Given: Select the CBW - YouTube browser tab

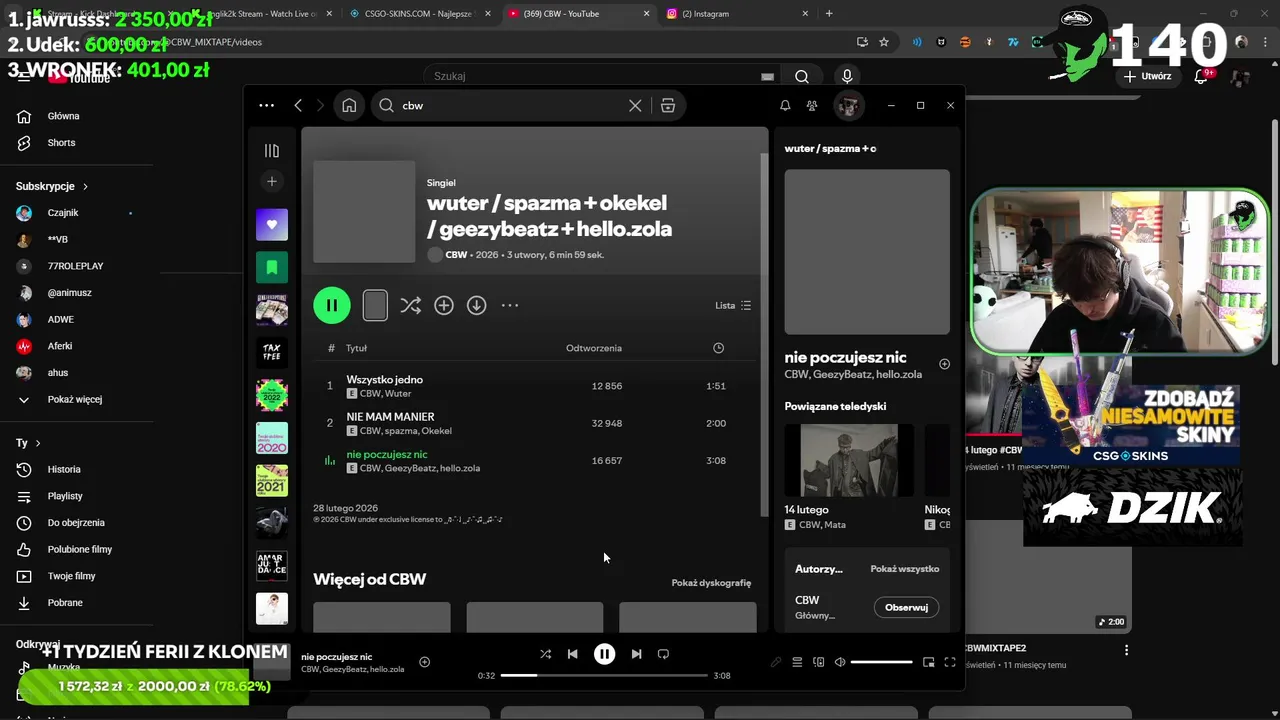Looking at the screenshot, I should coord(575,14).
